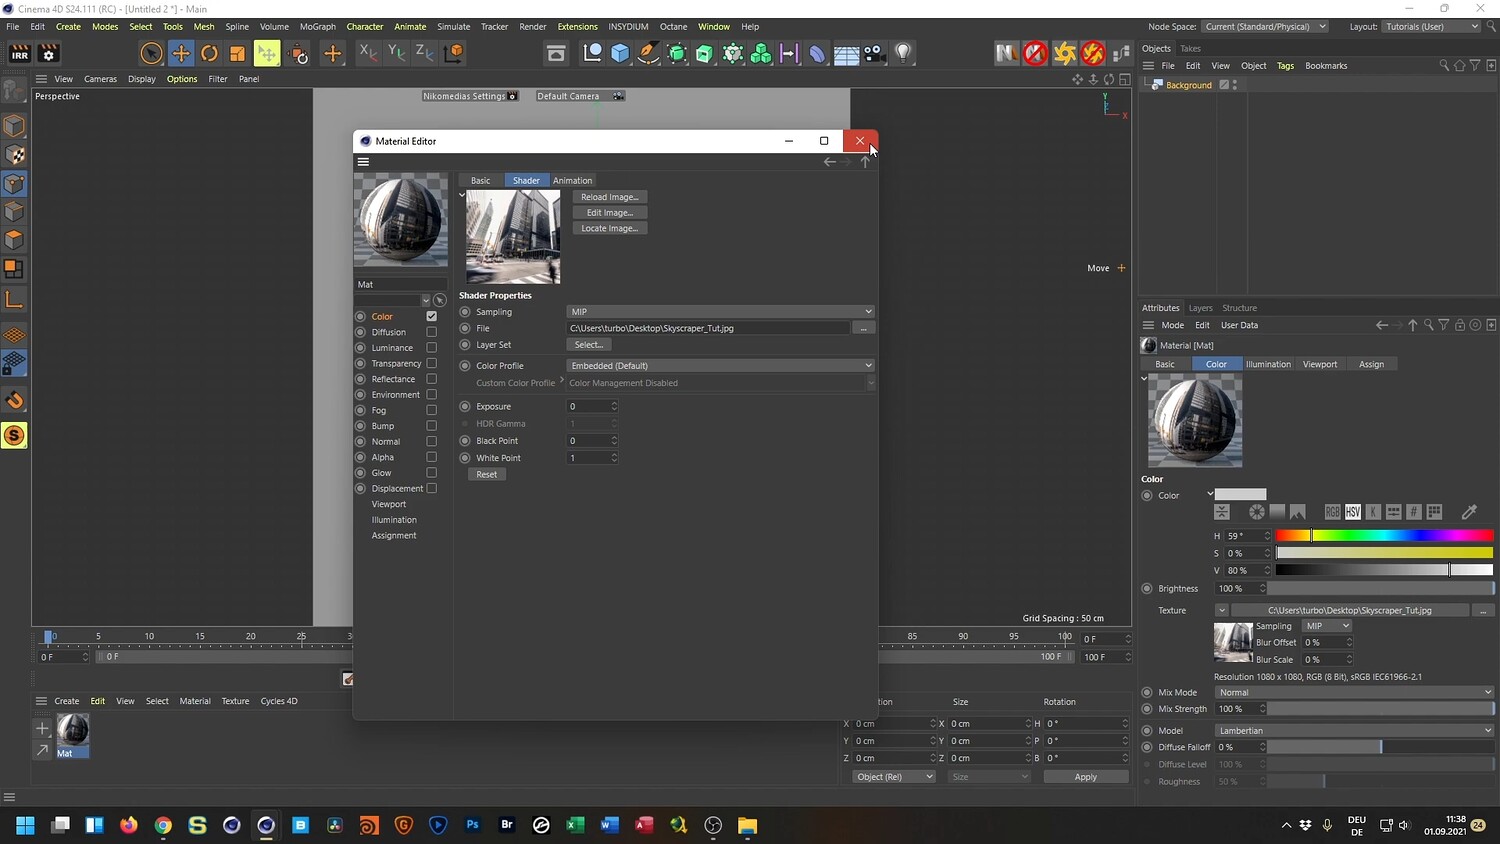Click the Value (V) brightness gradient slider

(1384, 570)
